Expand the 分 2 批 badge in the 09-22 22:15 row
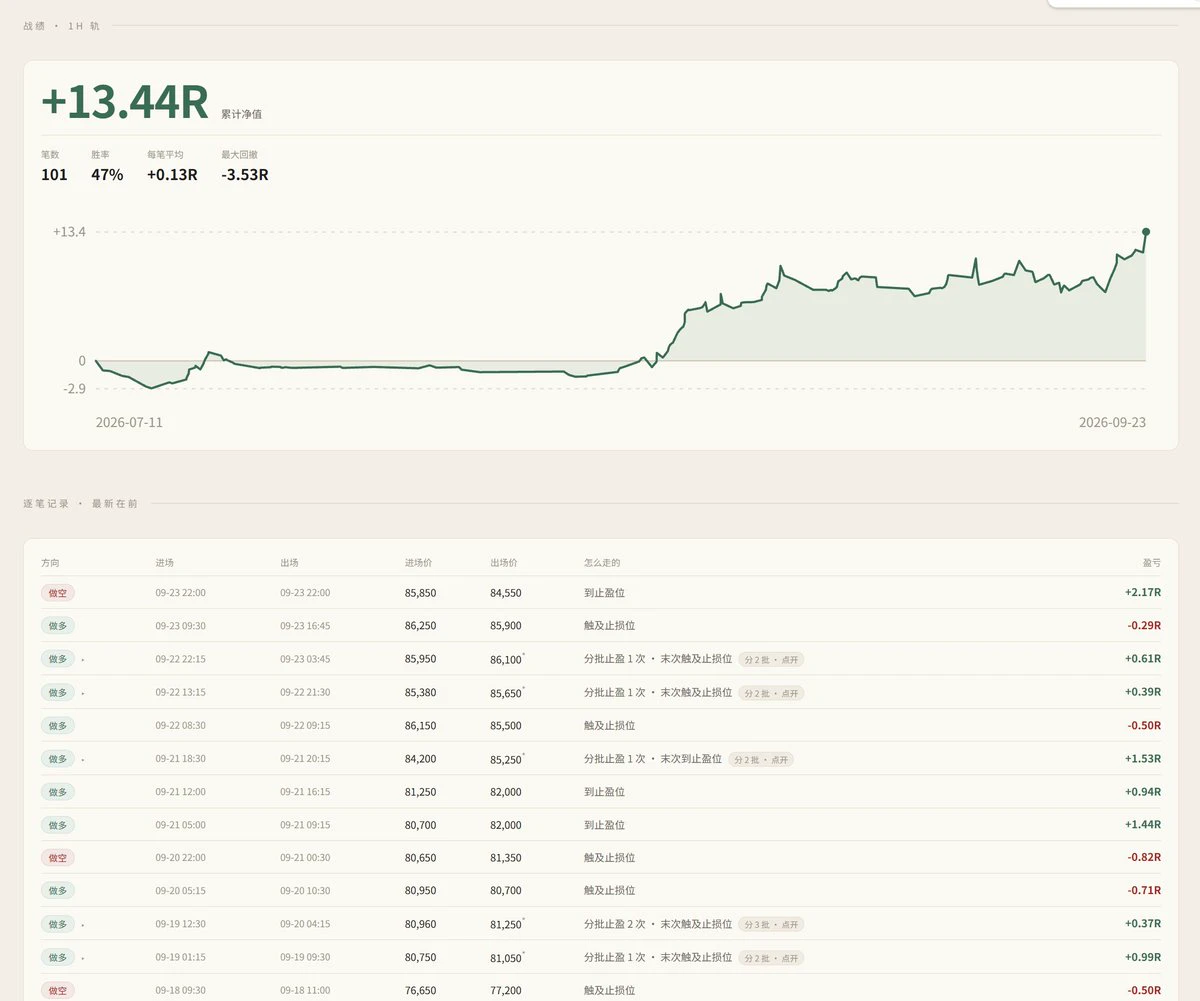1200x1001 pixels. point(771,659)
